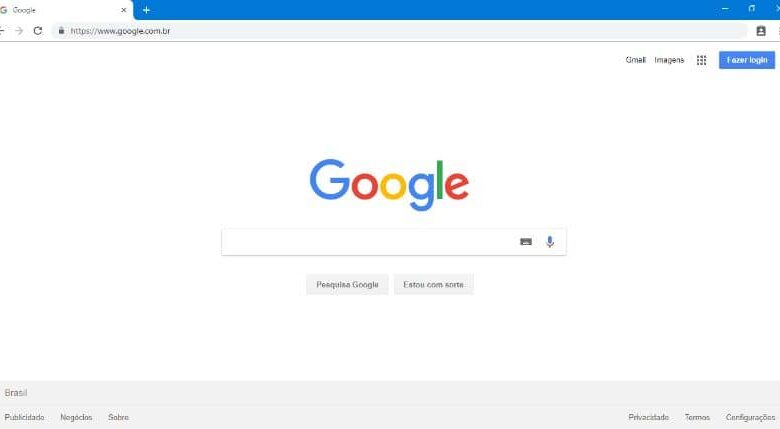Open the Imagens link
Screen dimensions: 780x429
pos(669,60)
